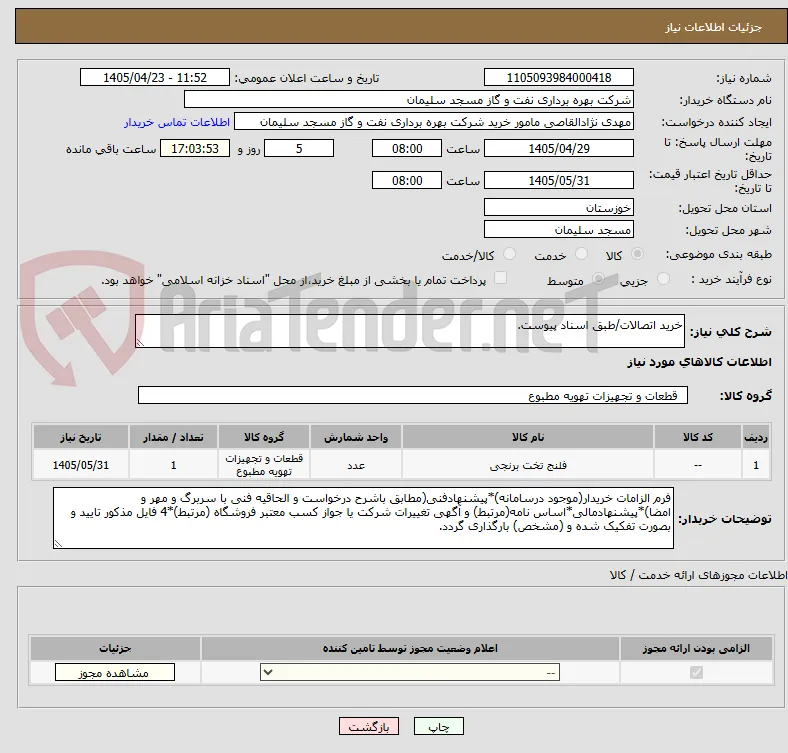This screenshot has height=753, width=788.
Task: Click the نام کالا column header
Action: [528, 437]
